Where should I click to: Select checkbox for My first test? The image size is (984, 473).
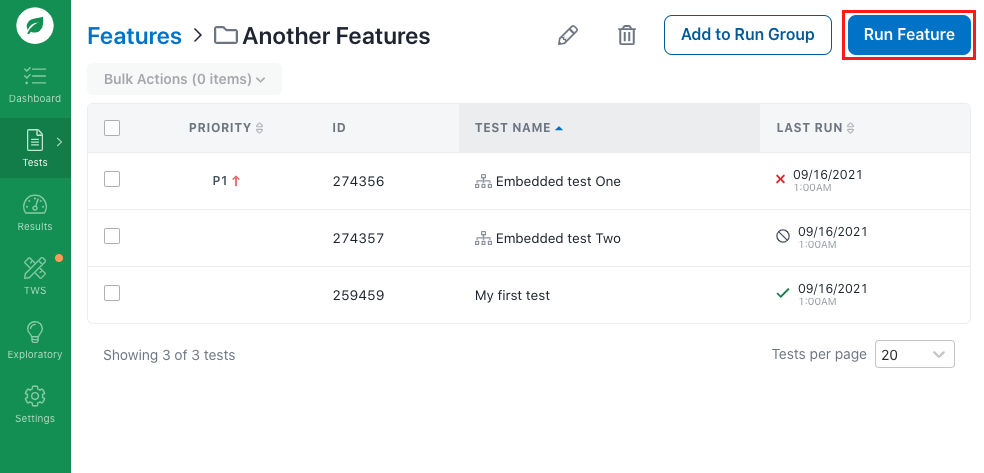112,293
